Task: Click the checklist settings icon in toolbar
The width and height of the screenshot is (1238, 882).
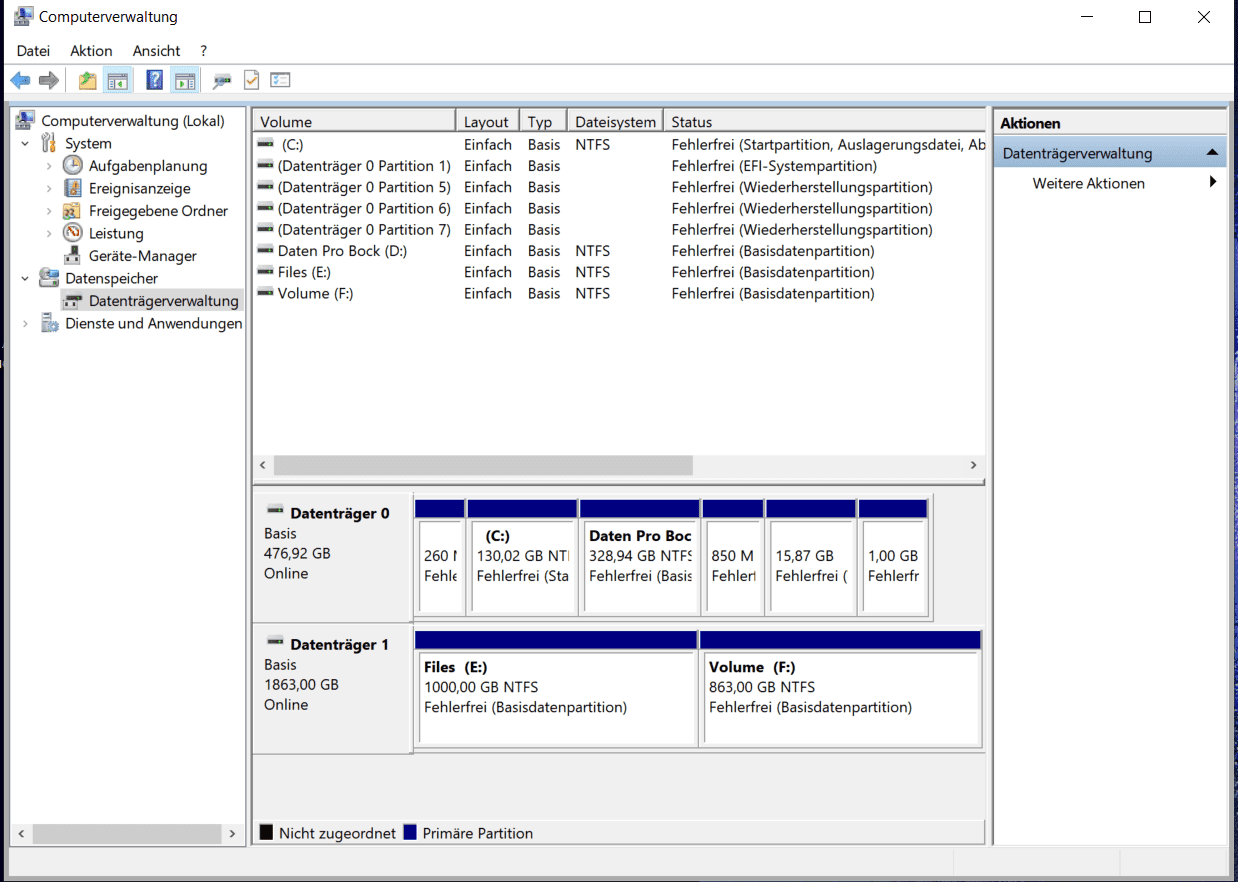Action: click(x=280, y=81)
